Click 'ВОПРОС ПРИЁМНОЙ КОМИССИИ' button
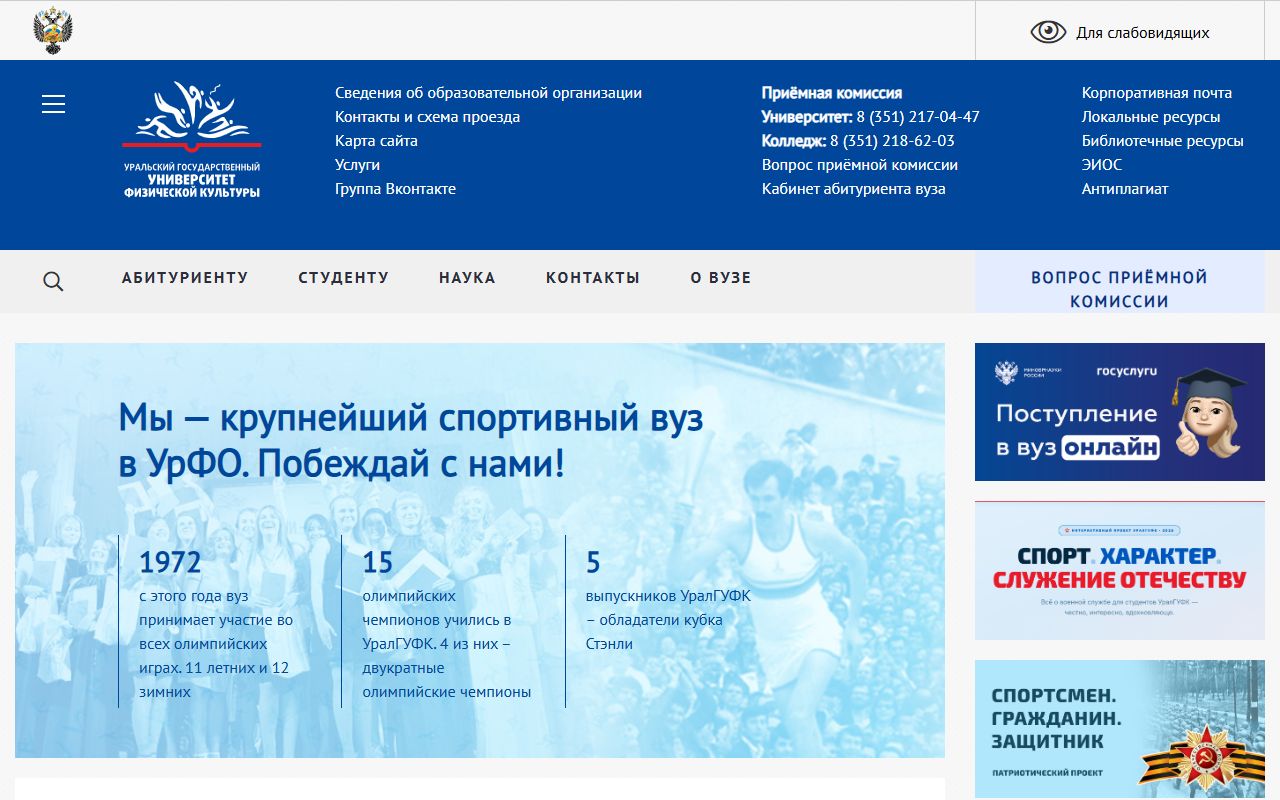 [x=1119, y=282]
